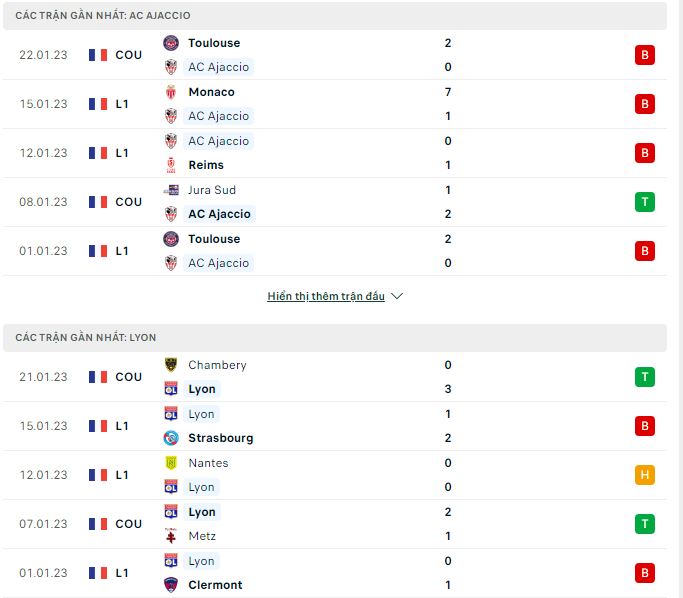Click the orange H badge for Nantes match
The image size is (683, 598).
645,475
